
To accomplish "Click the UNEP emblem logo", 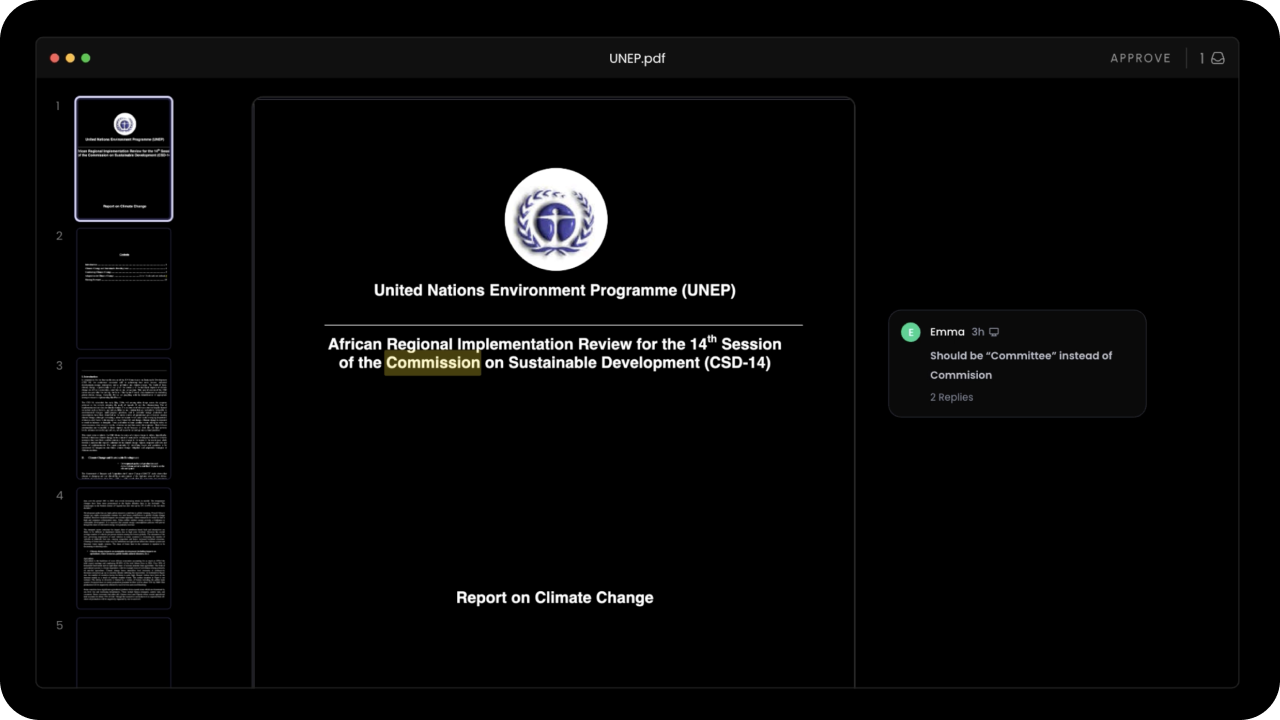I will [x=556, y=219].
